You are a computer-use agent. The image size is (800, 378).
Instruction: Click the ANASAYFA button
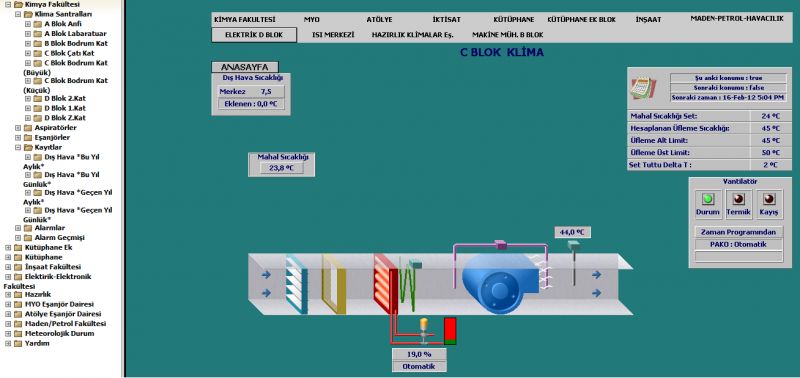coord(245,67)
